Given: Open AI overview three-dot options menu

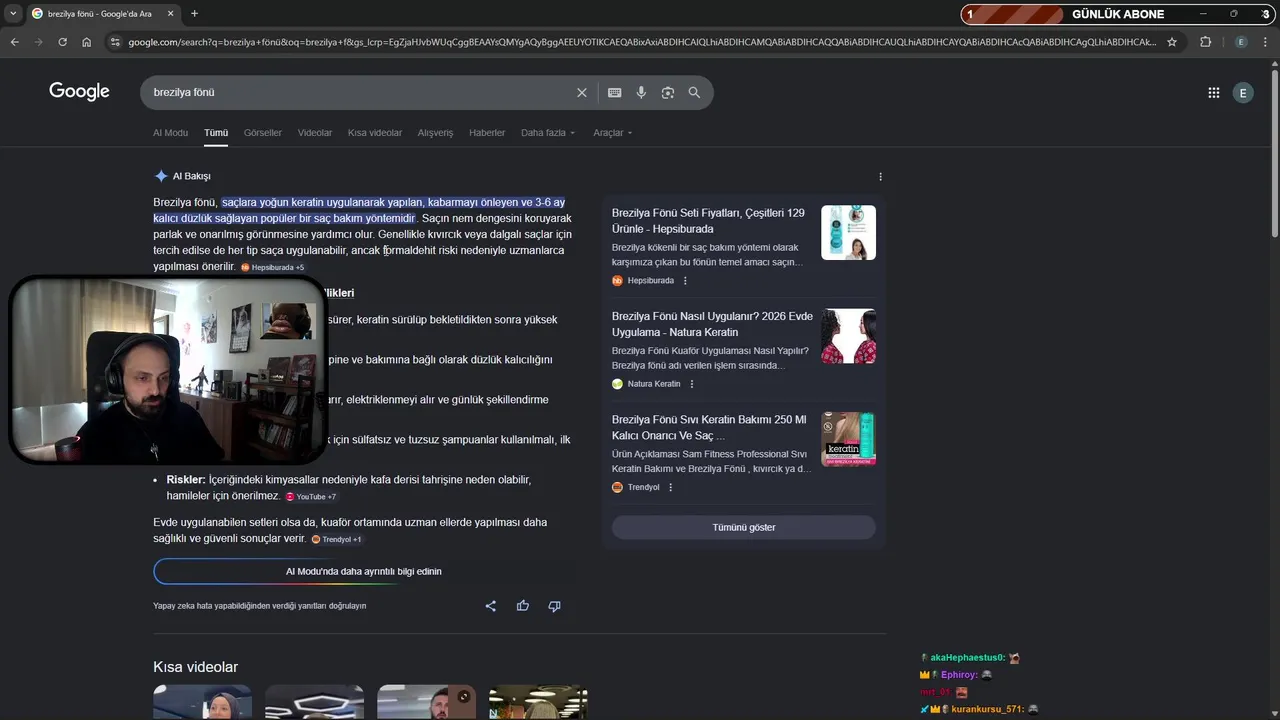Looking at the screenshot, I should coord(880,177).
